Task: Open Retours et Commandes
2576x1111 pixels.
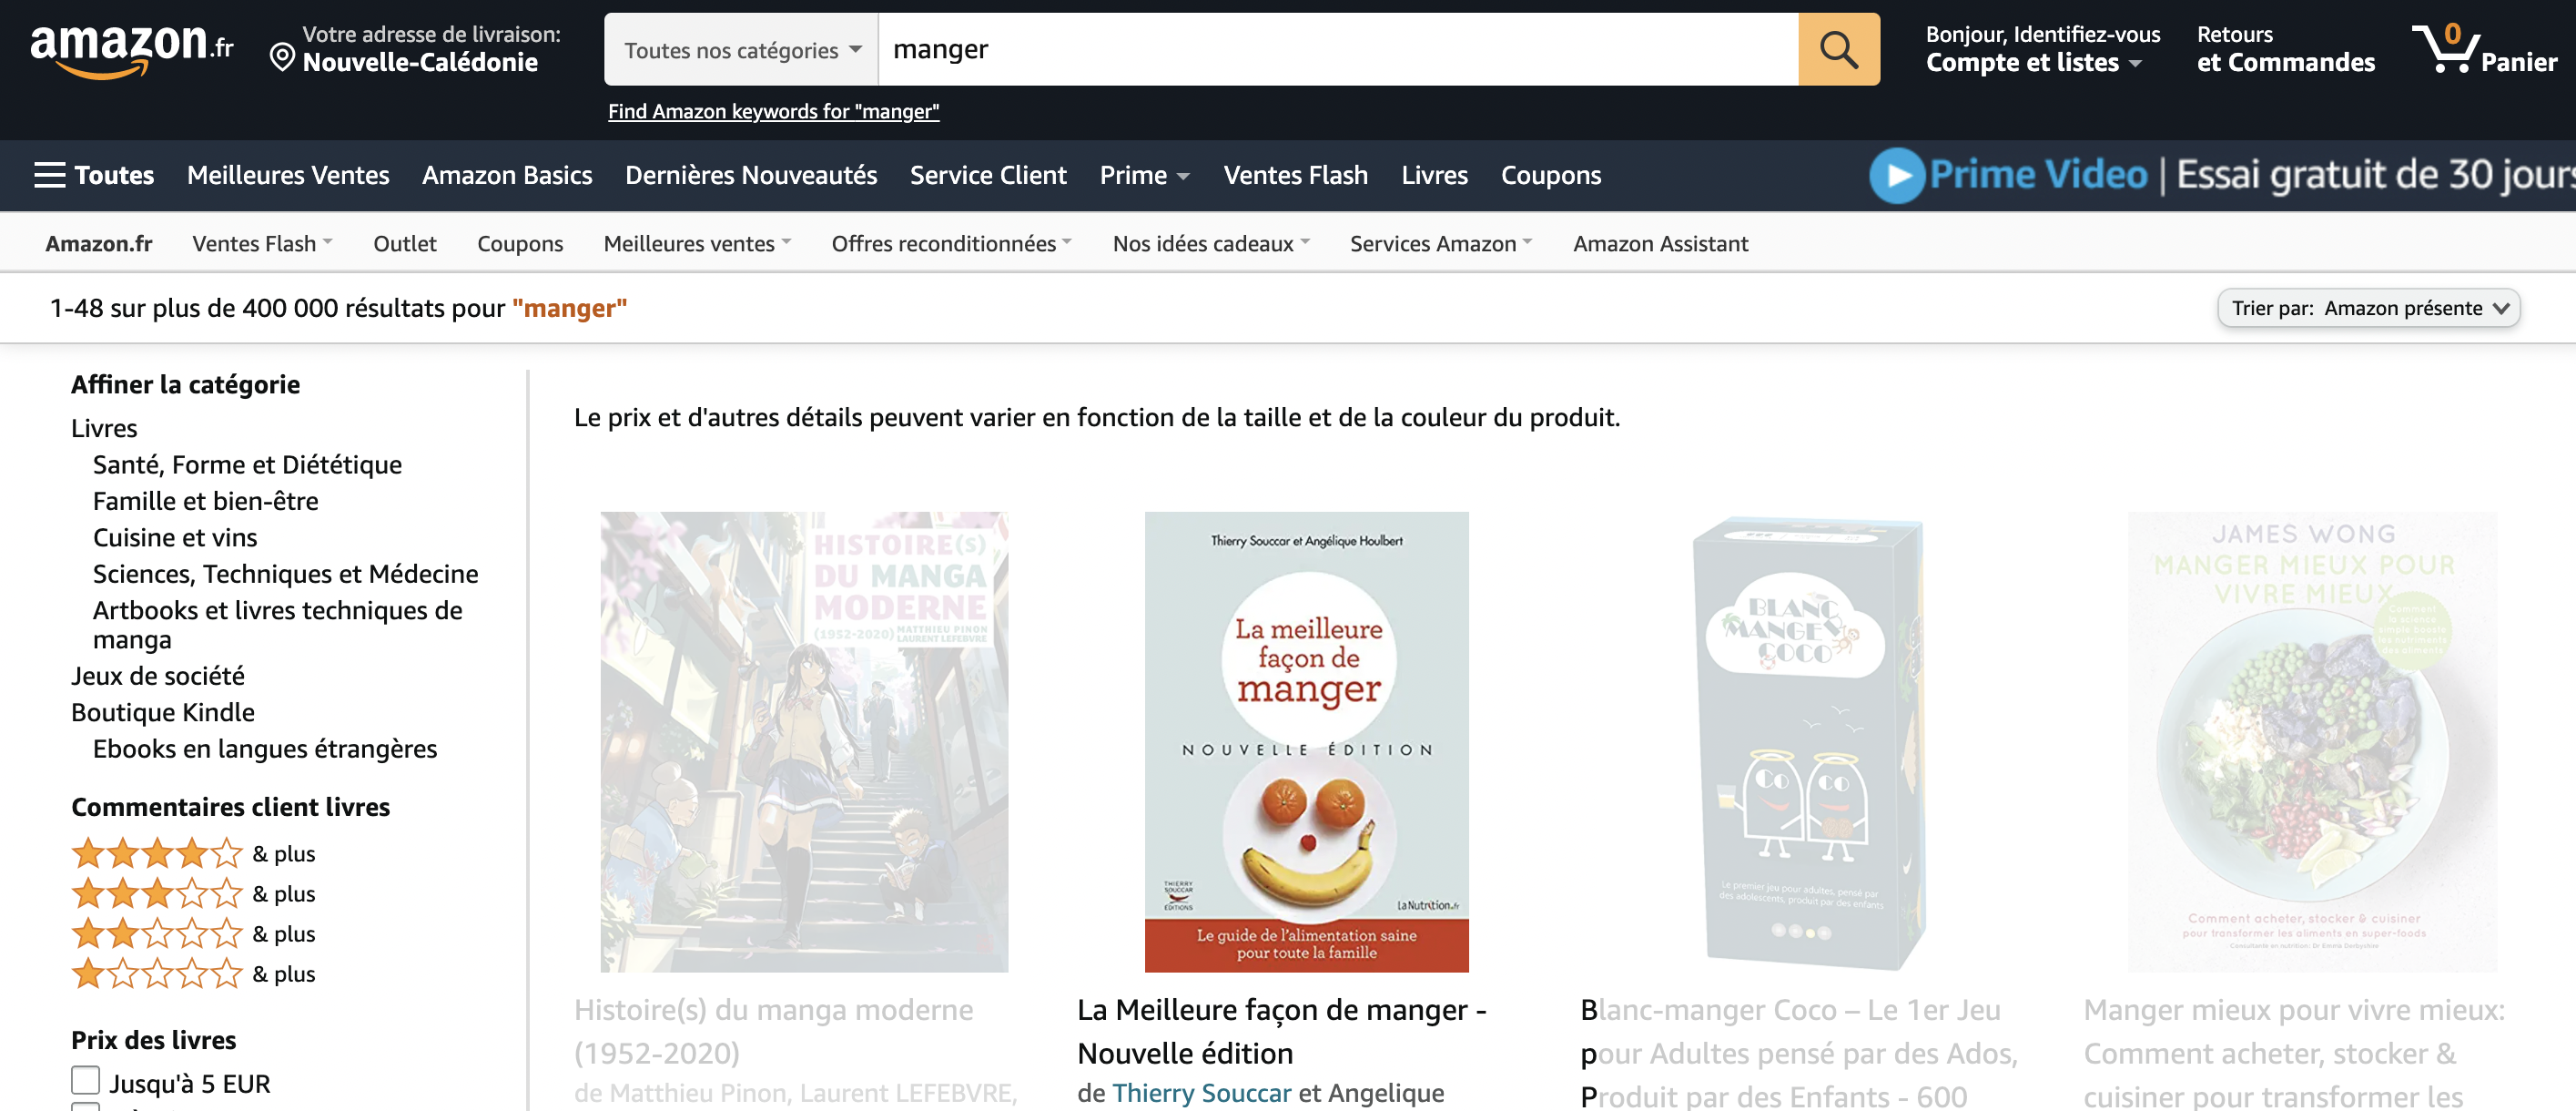Action: pyautogui.click(x=2285, y=49)
